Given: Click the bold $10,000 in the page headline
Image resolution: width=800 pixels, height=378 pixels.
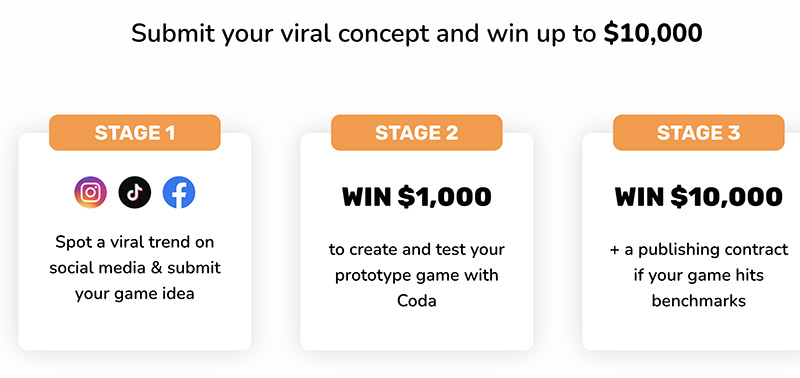Looking at the screenshot, I should [653, 33].
